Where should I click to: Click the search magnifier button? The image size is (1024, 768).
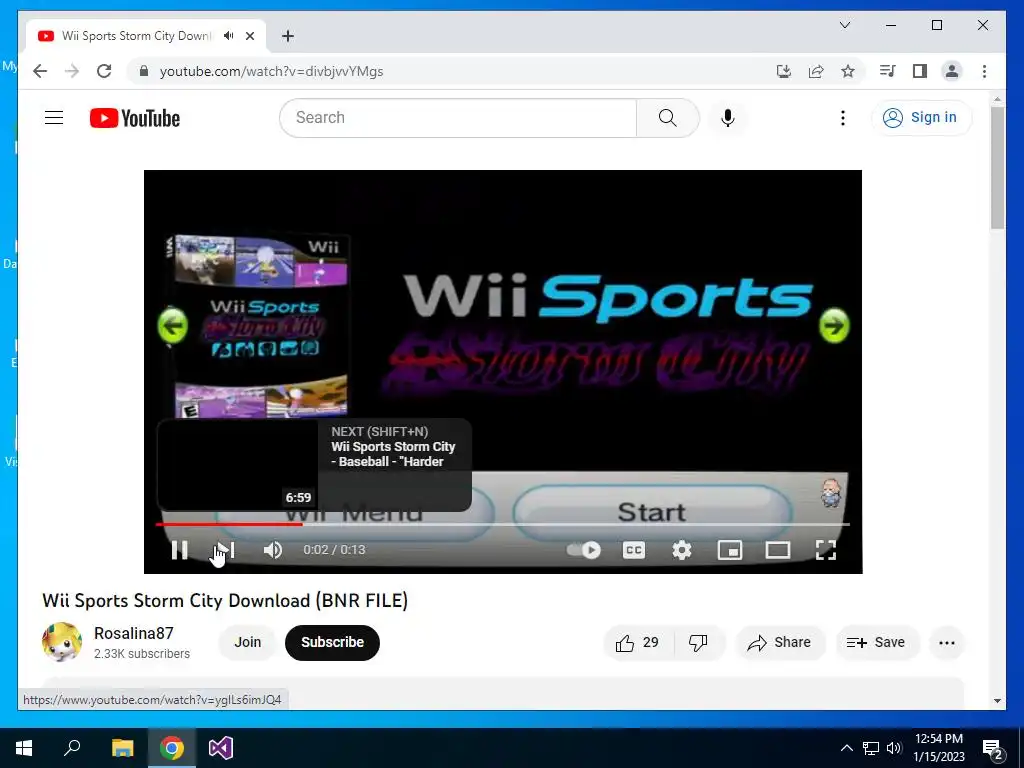point(667,118)
